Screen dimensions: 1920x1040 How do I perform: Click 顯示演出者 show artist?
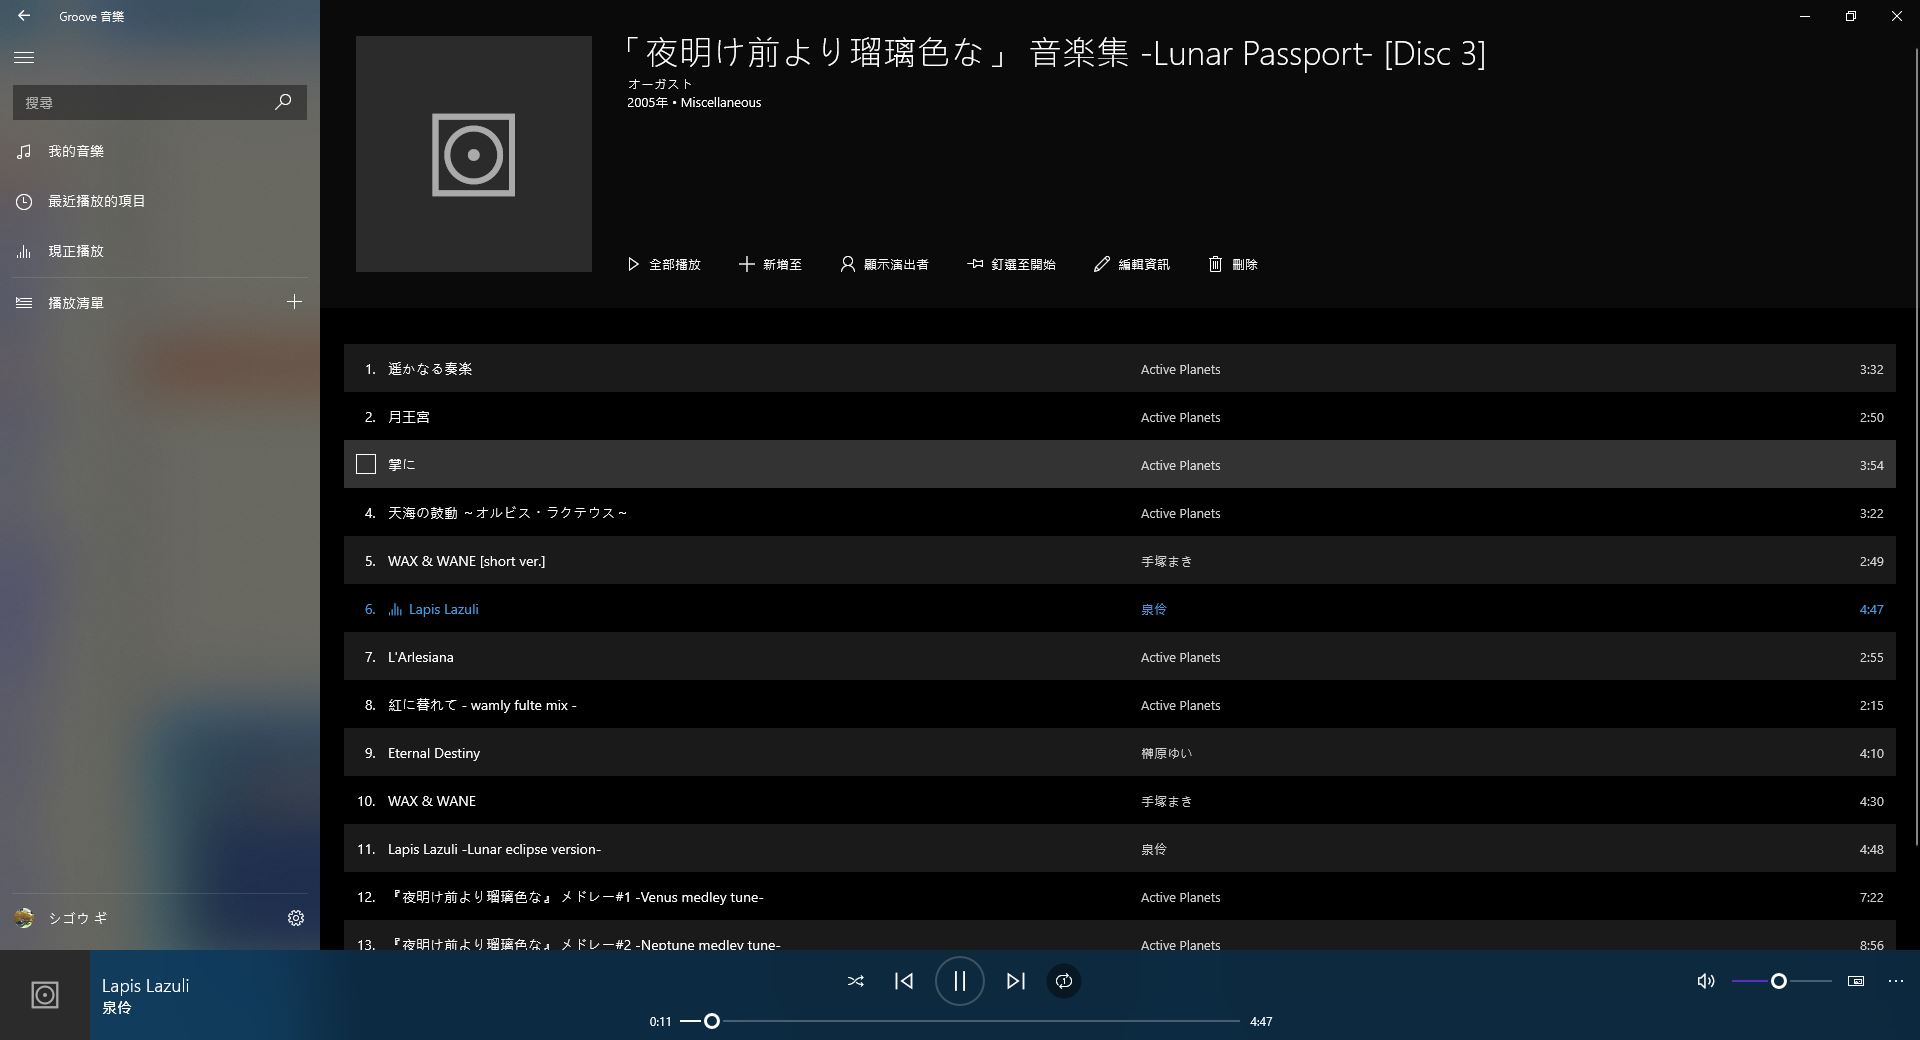[884, 264]
